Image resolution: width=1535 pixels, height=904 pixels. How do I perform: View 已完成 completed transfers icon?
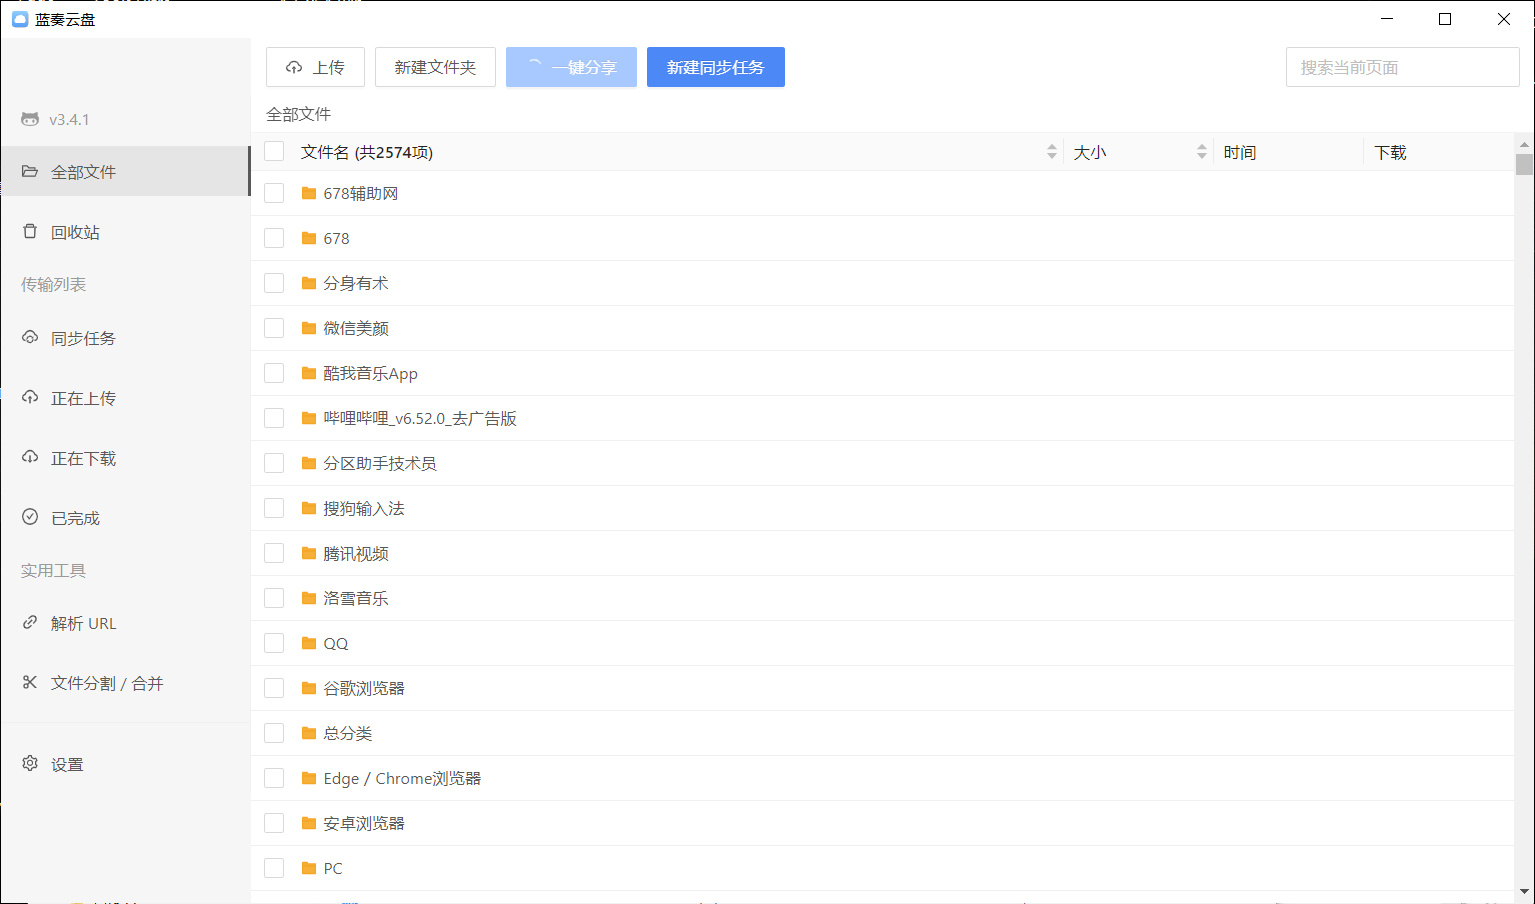(30, 517)
